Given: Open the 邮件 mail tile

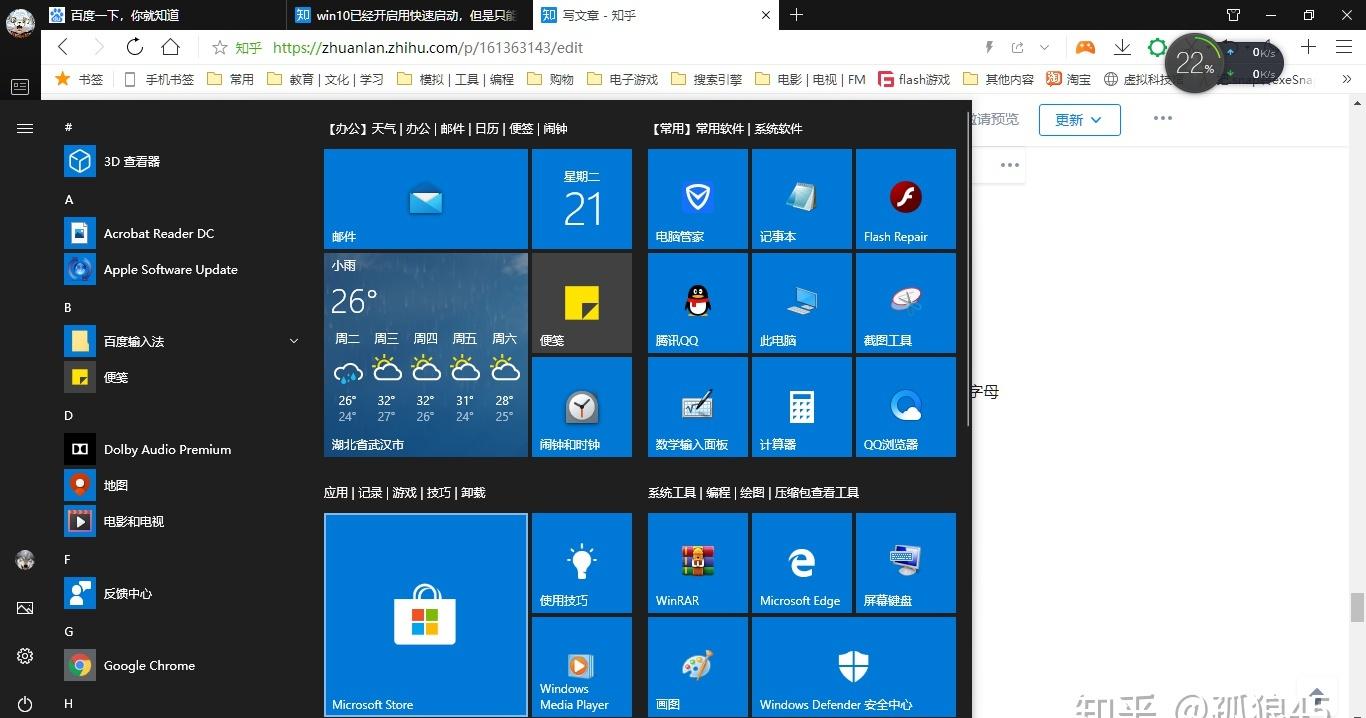Looking at the screenshot, I should point(426,199).
